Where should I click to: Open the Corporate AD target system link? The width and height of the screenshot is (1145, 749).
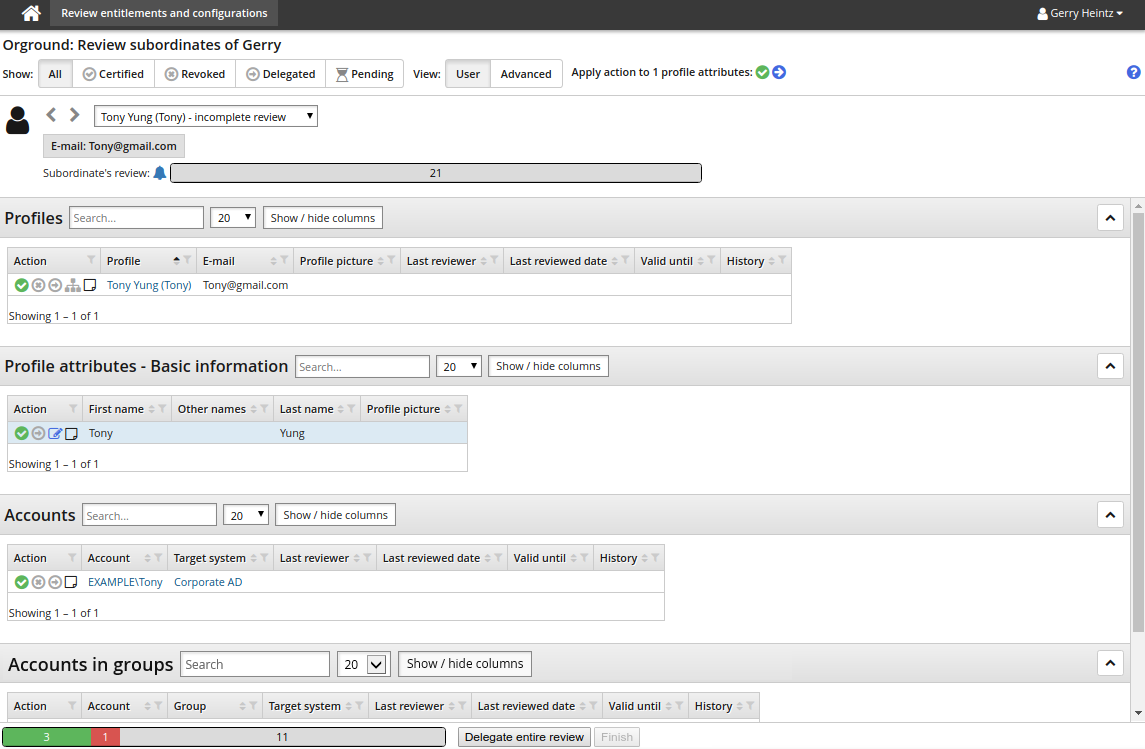(208, 582)
